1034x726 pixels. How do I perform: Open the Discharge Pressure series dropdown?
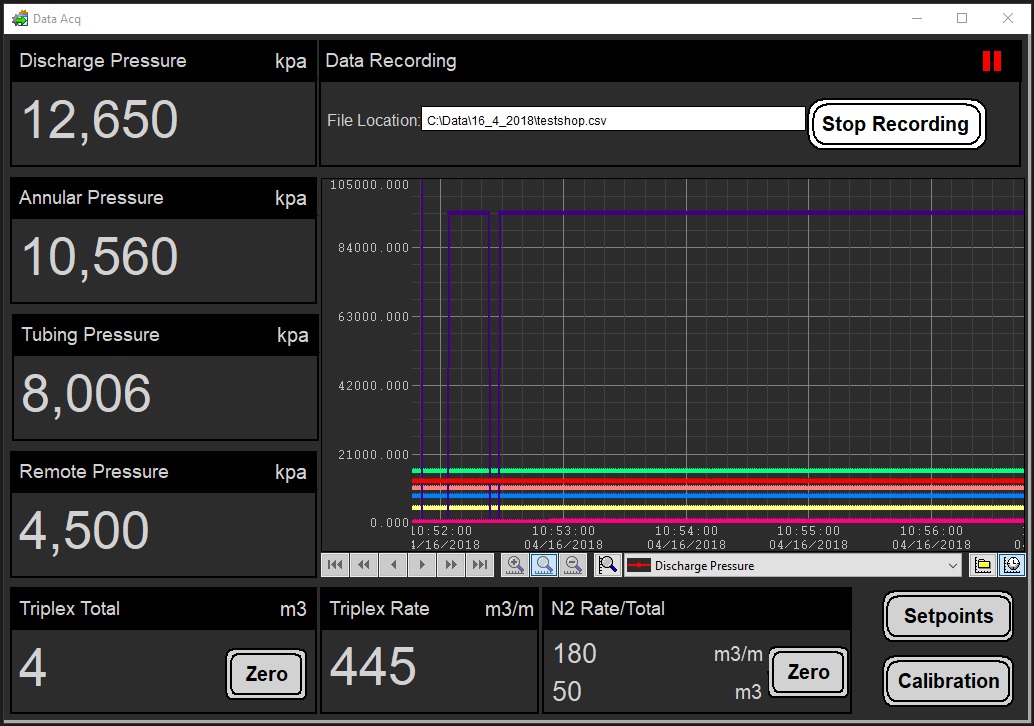(x=792, y=566)
